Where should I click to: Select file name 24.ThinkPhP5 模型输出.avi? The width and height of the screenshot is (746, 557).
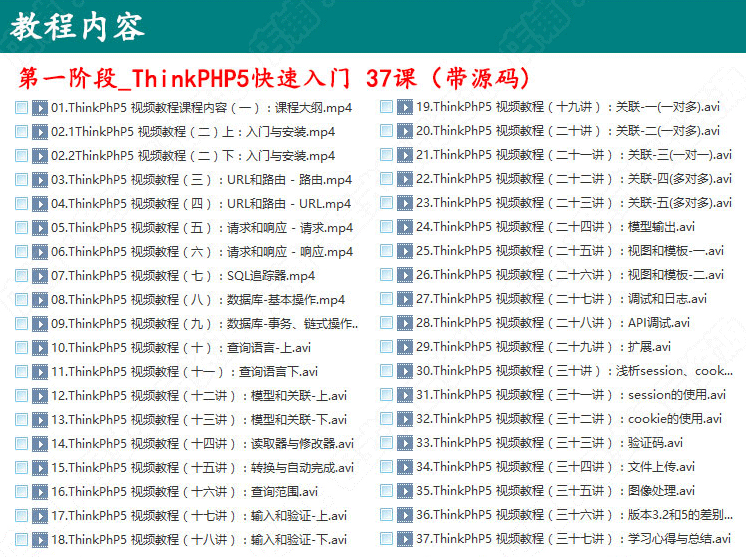(x=555, y=227)
